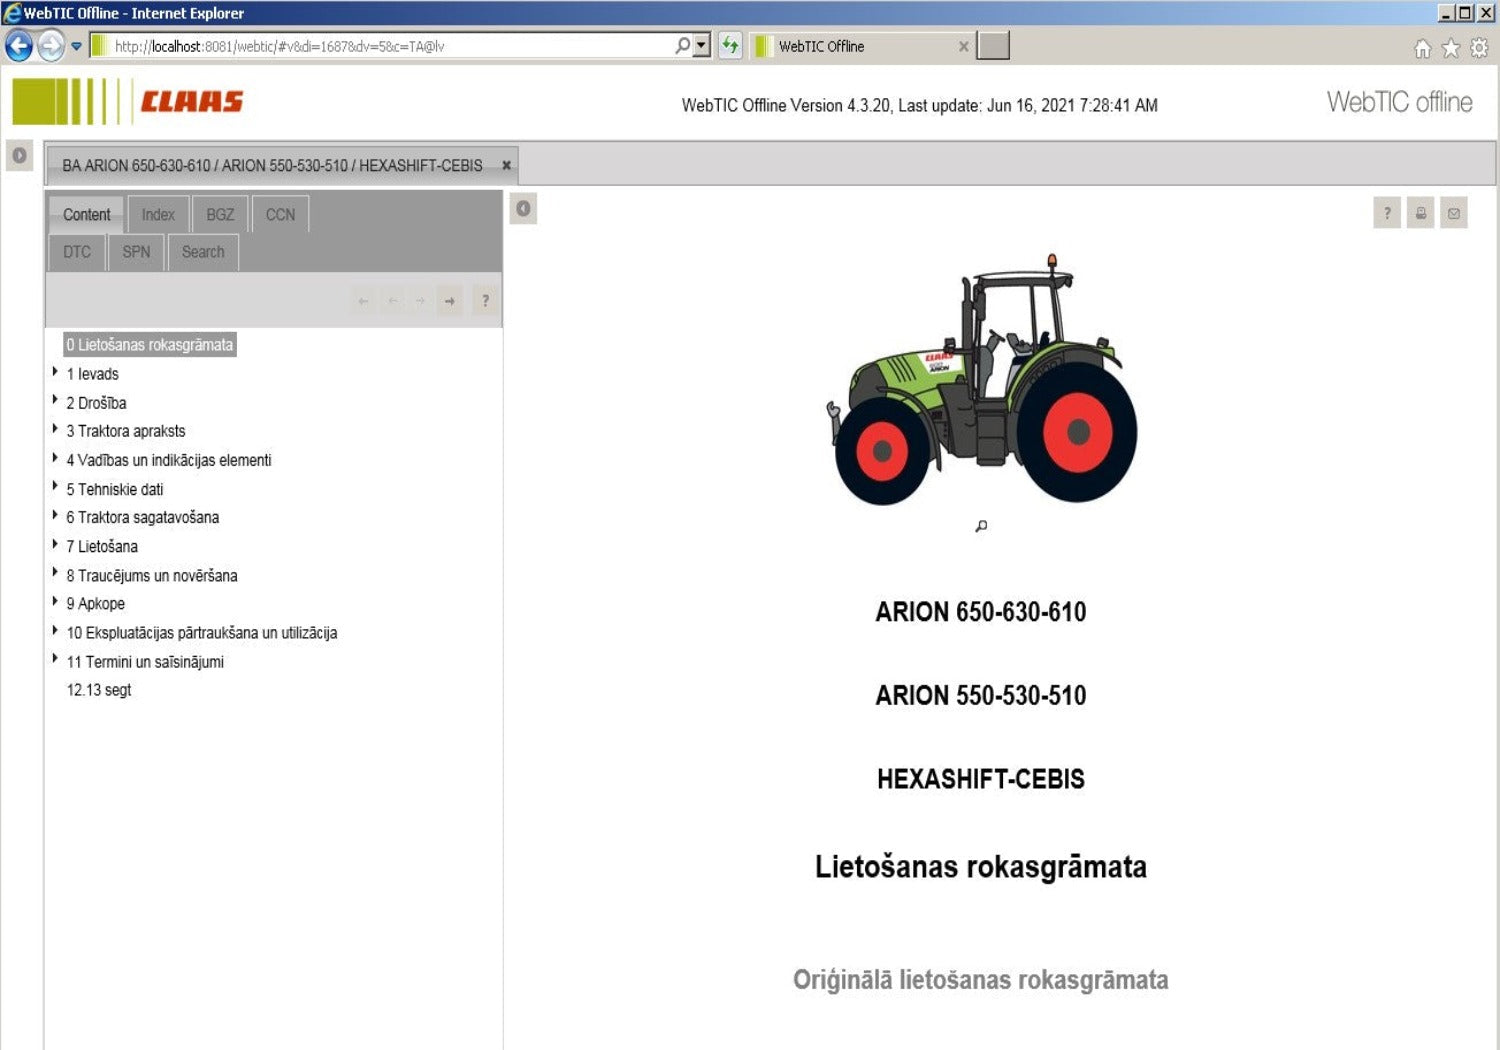Switch to the DTC tab
Screen dimensions: 1500x1050
(77, 252)
